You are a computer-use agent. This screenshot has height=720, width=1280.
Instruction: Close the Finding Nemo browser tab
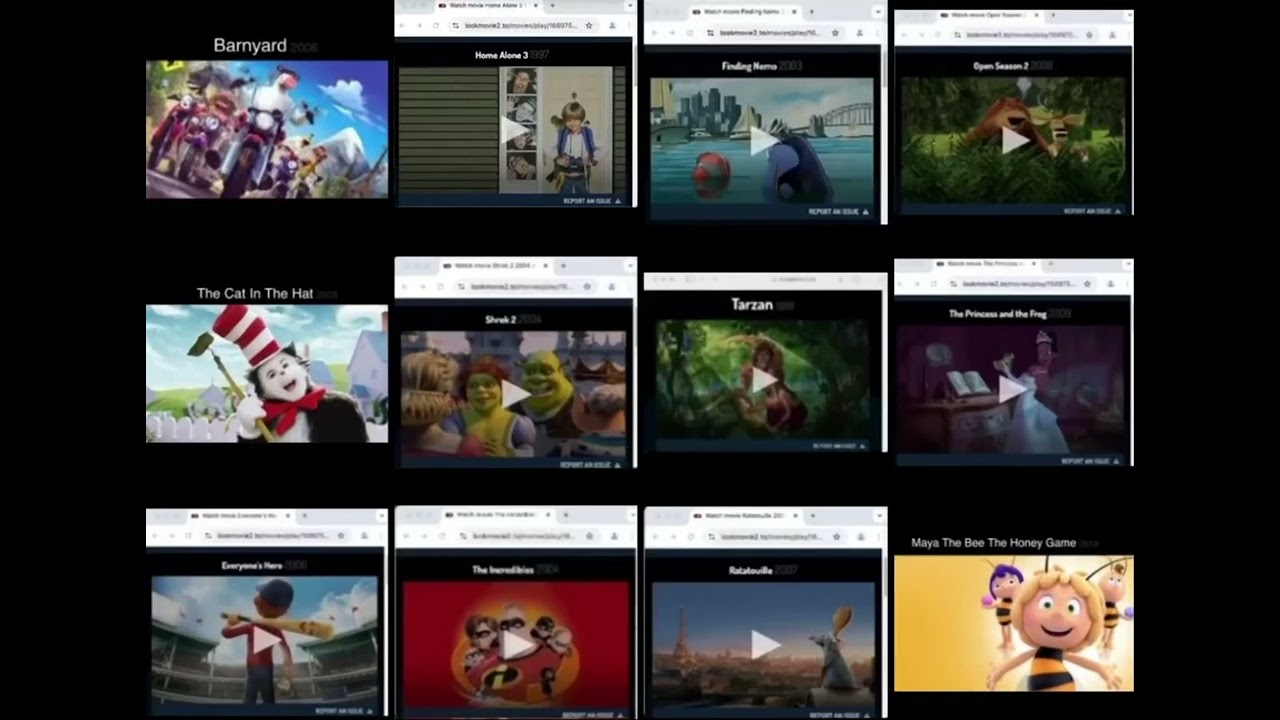794,12
